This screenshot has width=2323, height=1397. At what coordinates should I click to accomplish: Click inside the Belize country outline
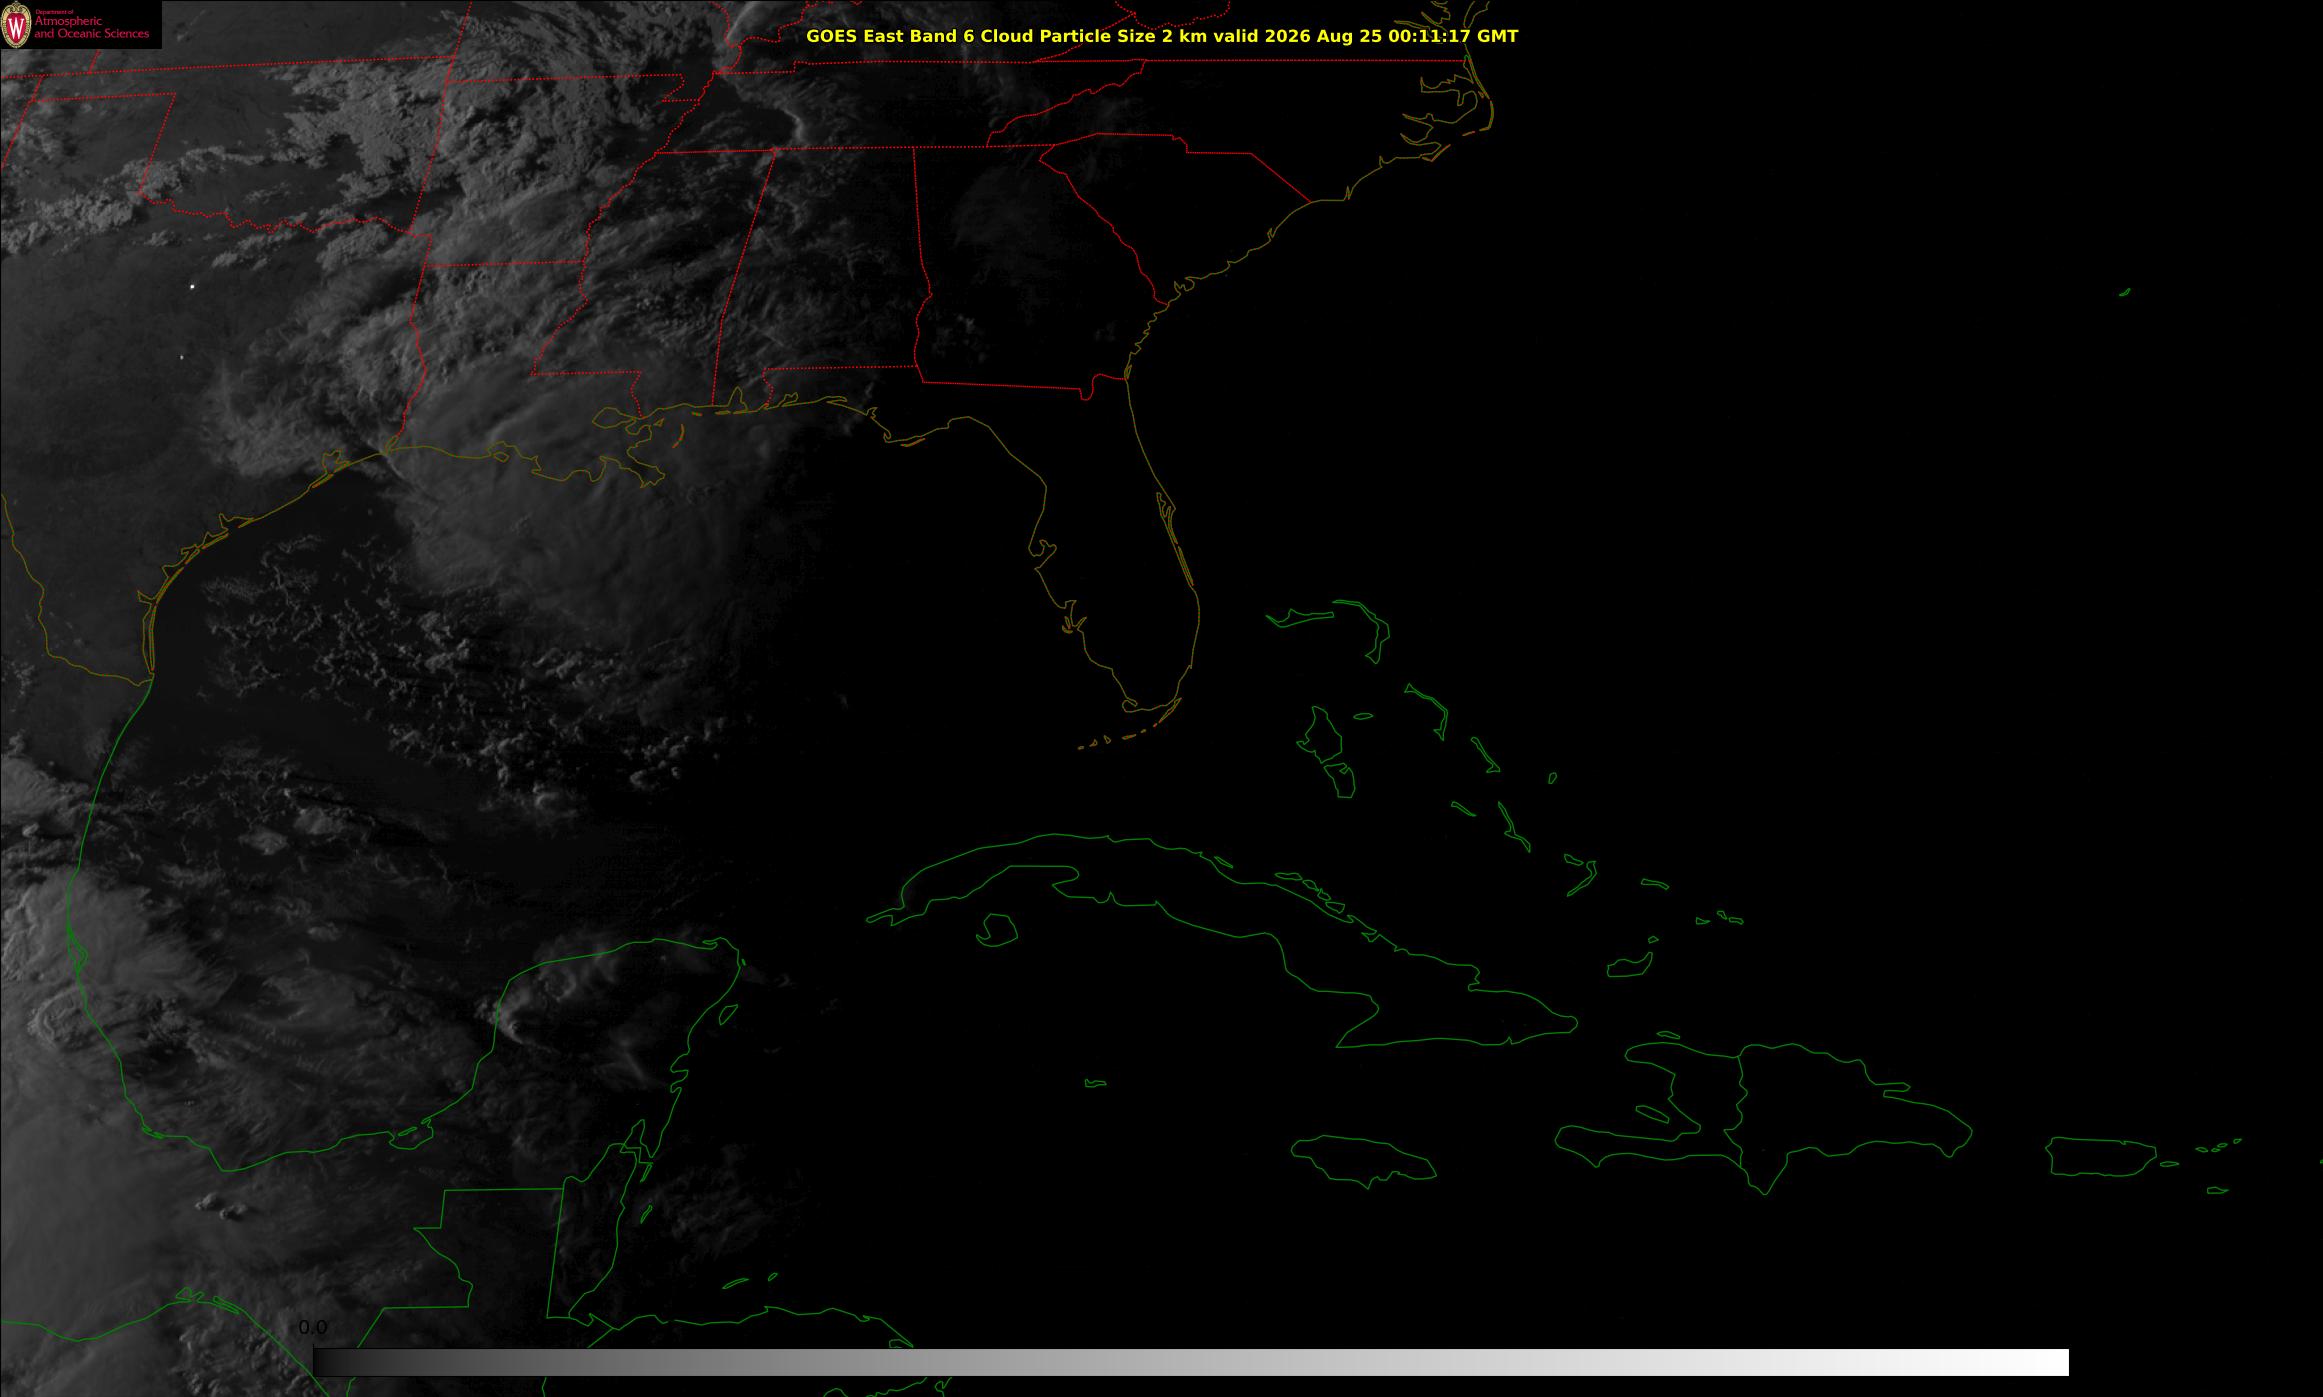pos(590,1240)
